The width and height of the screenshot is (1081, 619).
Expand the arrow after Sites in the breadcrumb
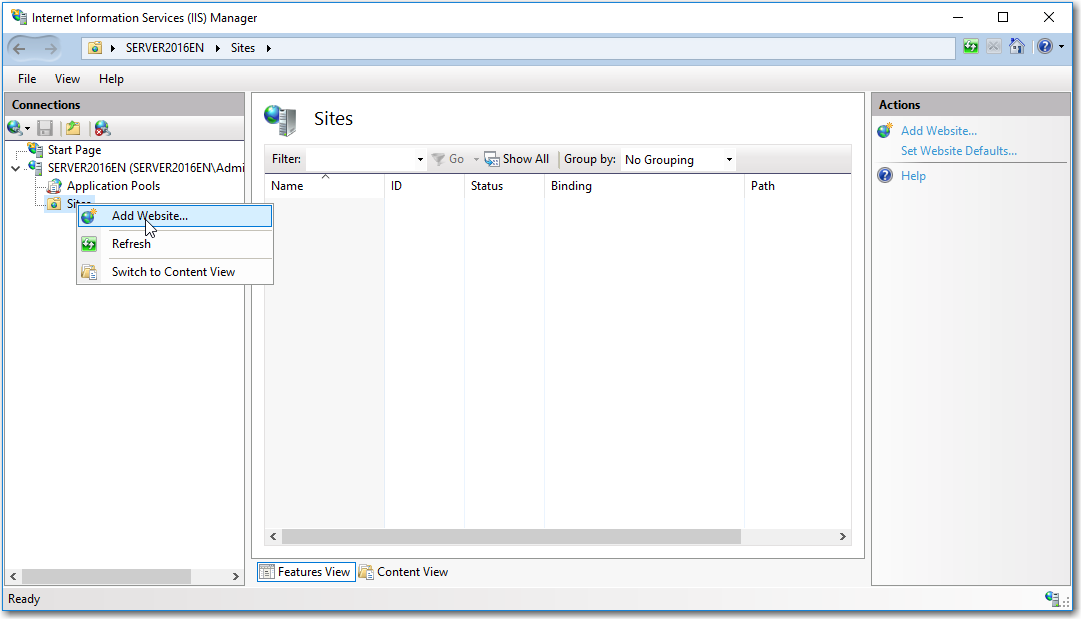tap(269, 48)
